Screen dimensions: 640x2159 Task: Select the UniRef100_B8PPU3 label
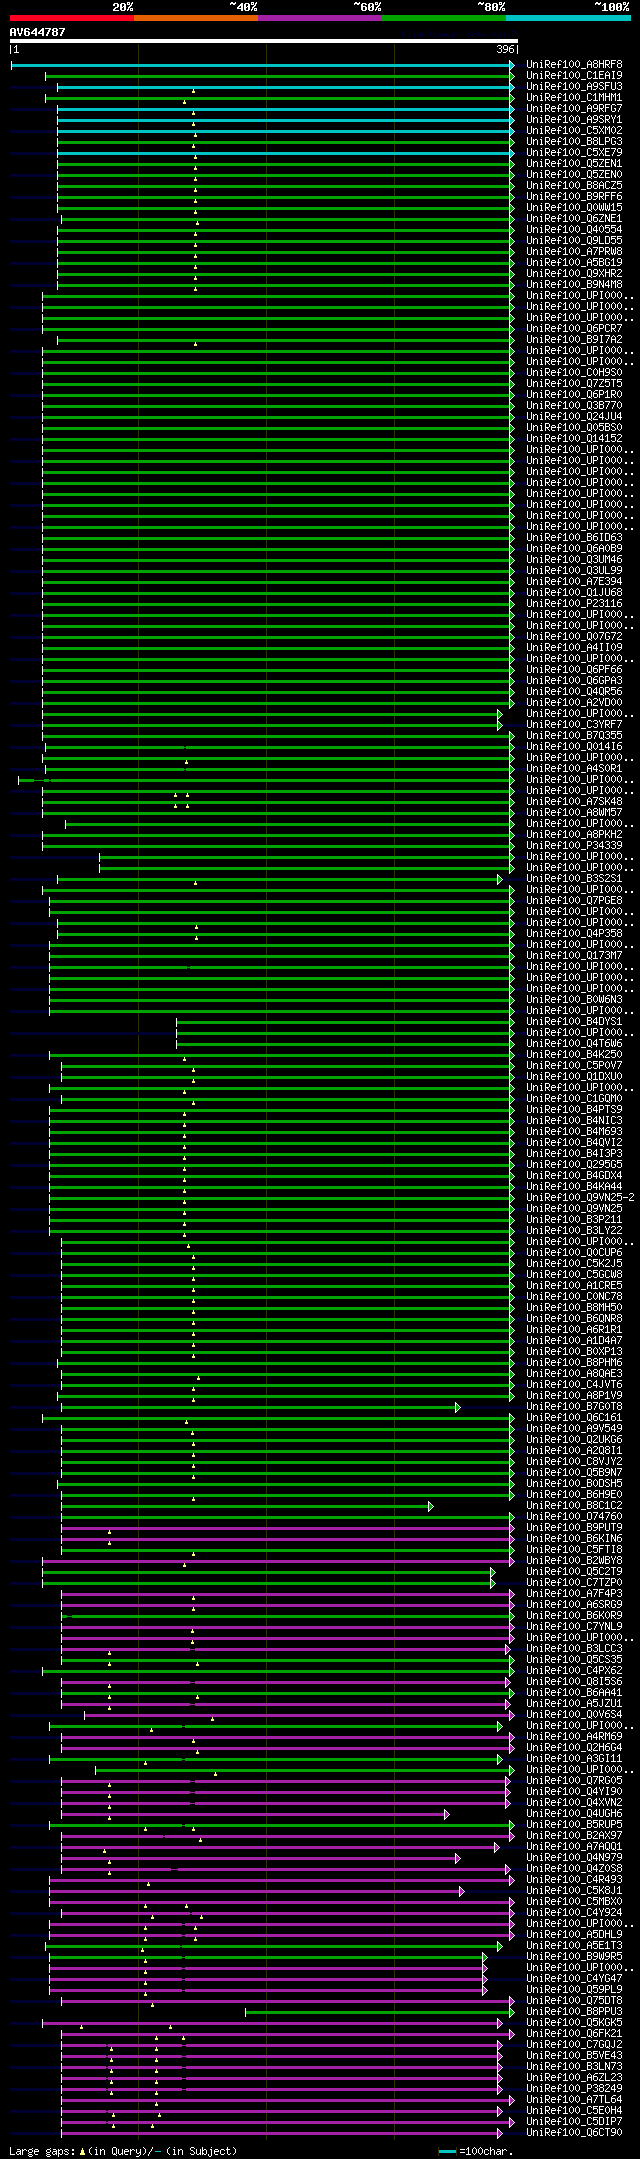[574, 2012]
